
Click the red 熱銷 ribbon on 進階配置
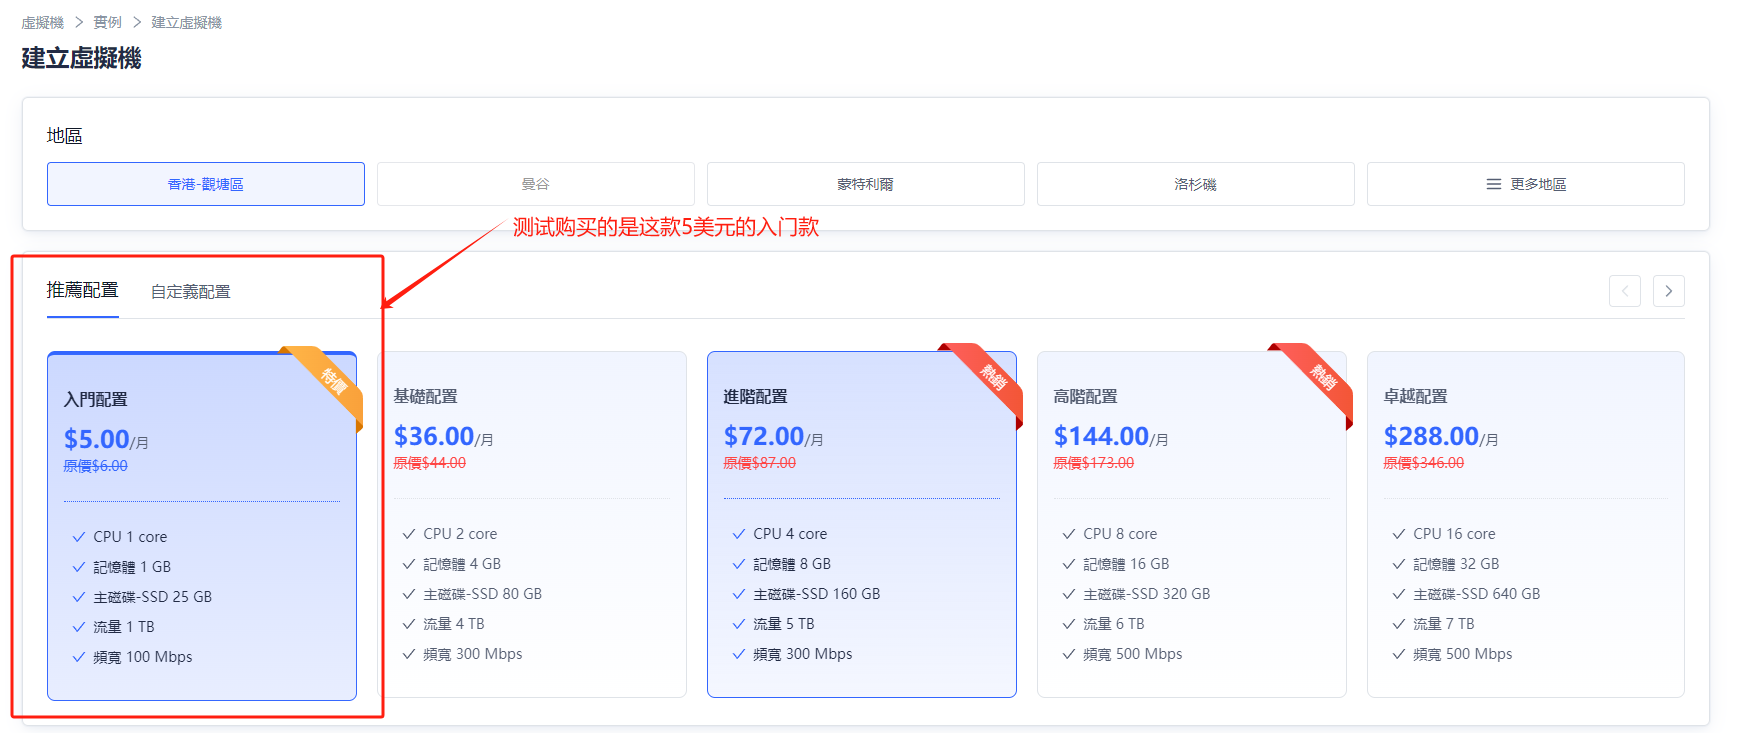click(992, 377)
